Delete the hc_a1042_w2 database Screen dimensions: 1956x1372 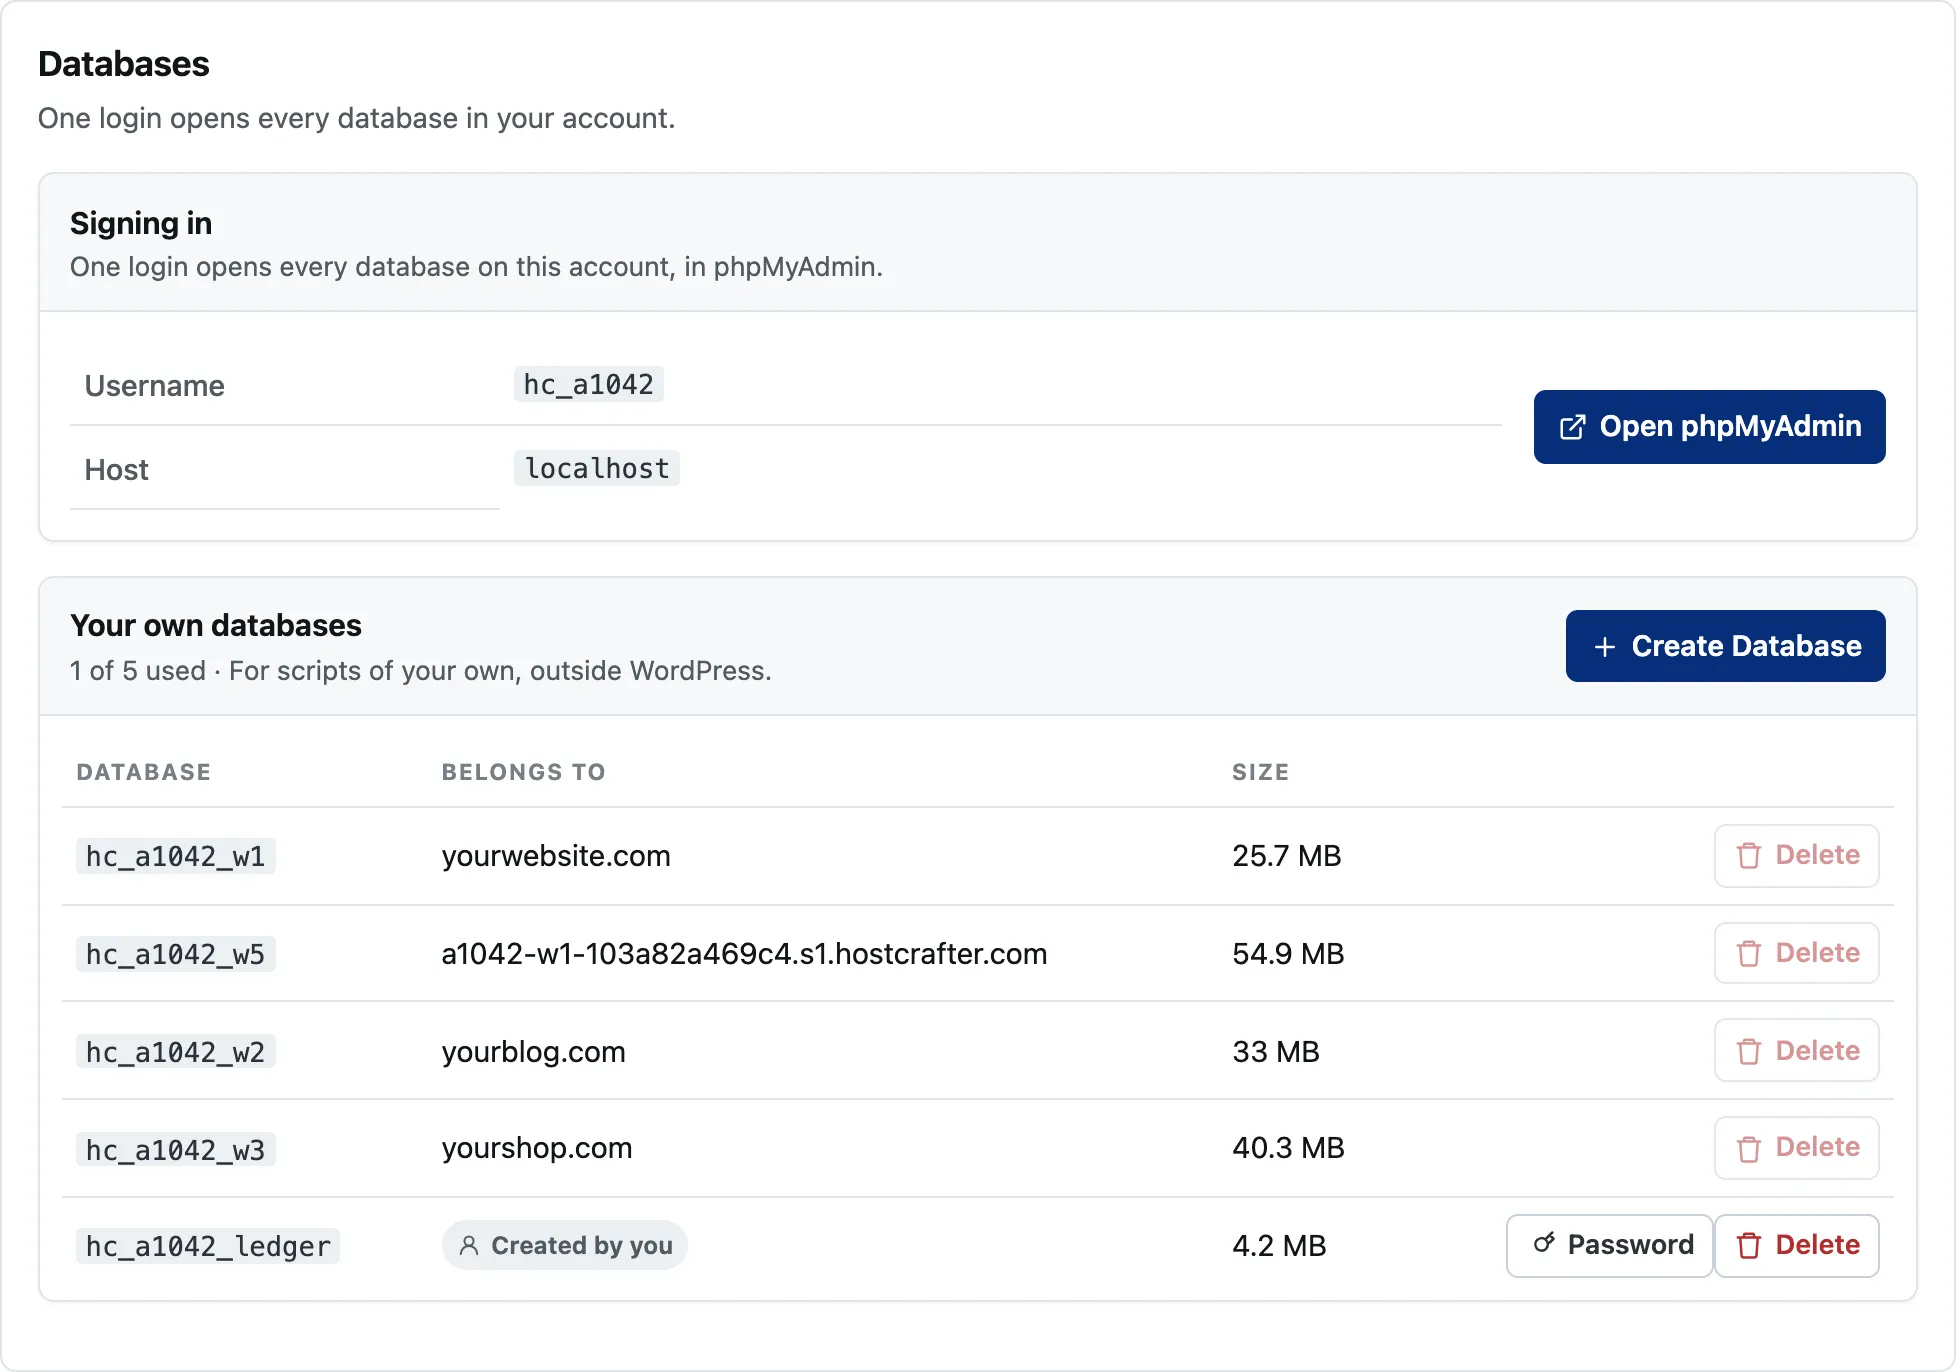1796,1051
